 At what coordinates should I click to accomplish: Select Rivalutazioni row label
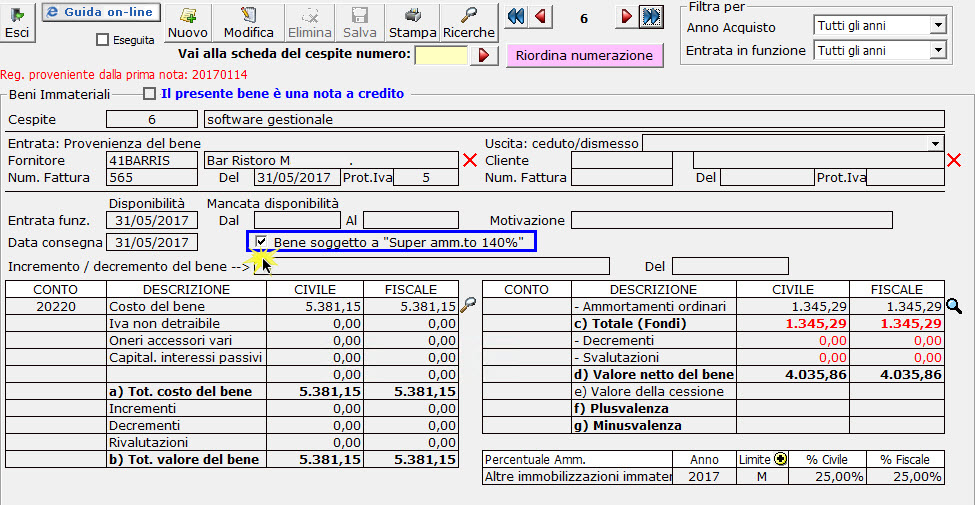tap(187, 443)
